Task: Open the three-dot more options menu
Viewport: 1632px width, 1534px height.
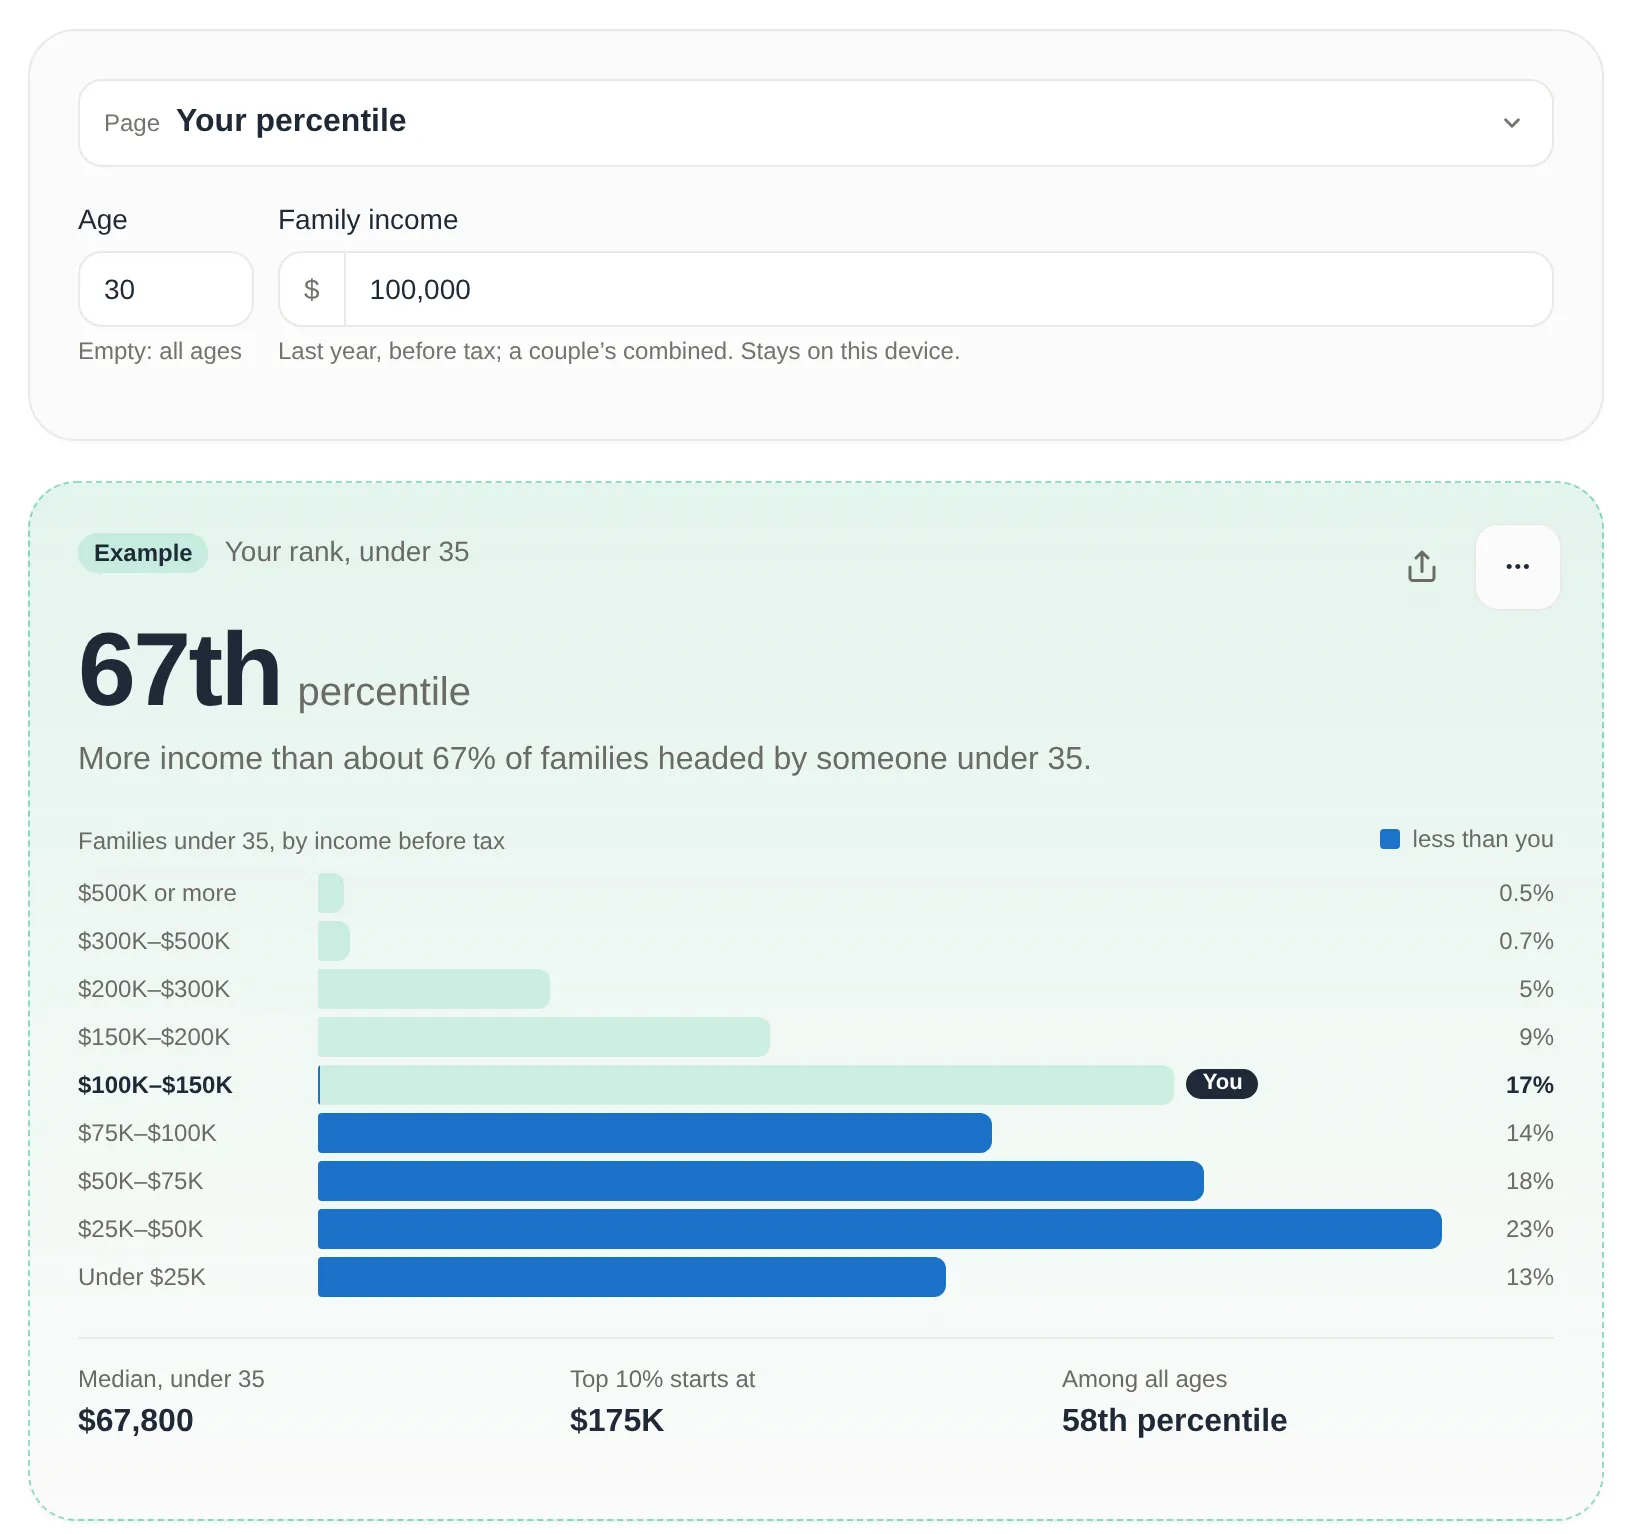Action: click(1517, 567)
